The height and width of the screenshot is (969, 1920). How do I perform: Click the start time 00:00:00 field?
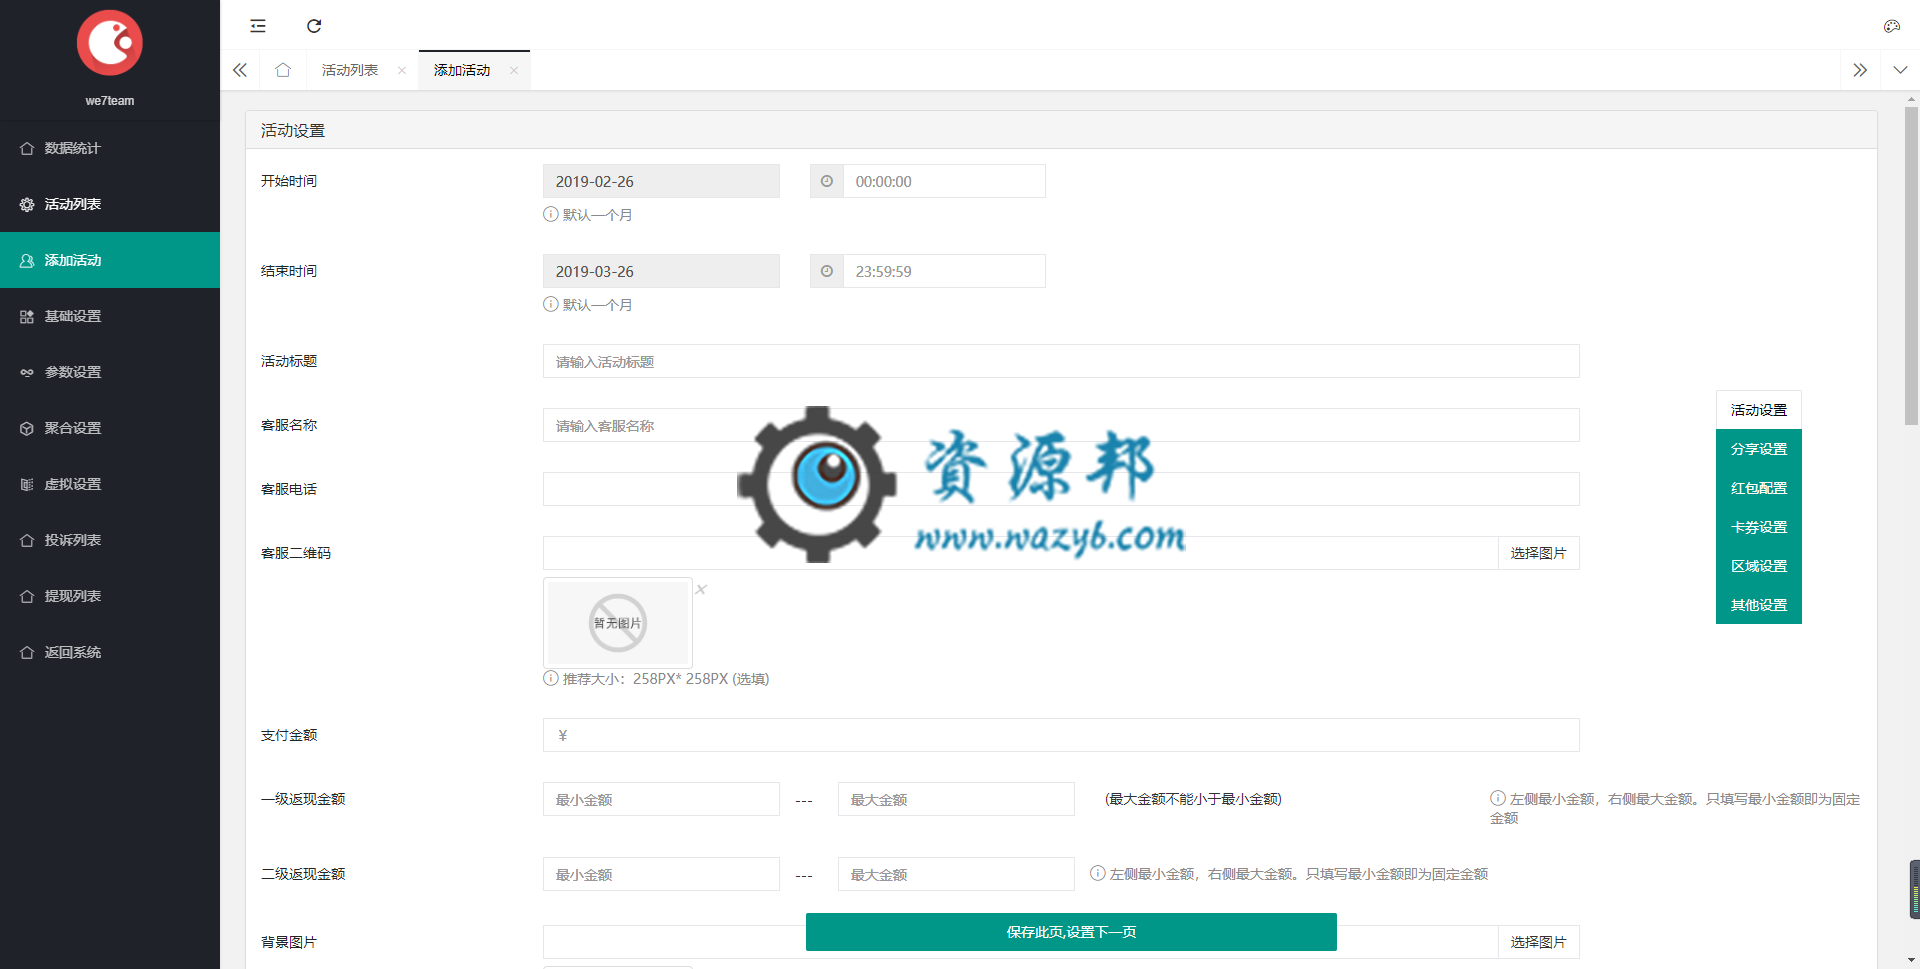pyautogui.click(x=944, y=181)
